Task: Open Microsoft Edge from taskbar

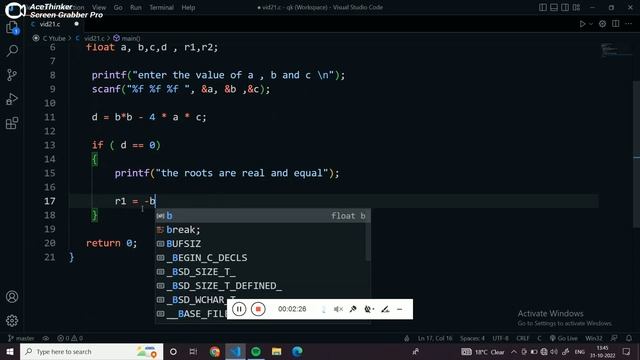Action: click(297, 351)
